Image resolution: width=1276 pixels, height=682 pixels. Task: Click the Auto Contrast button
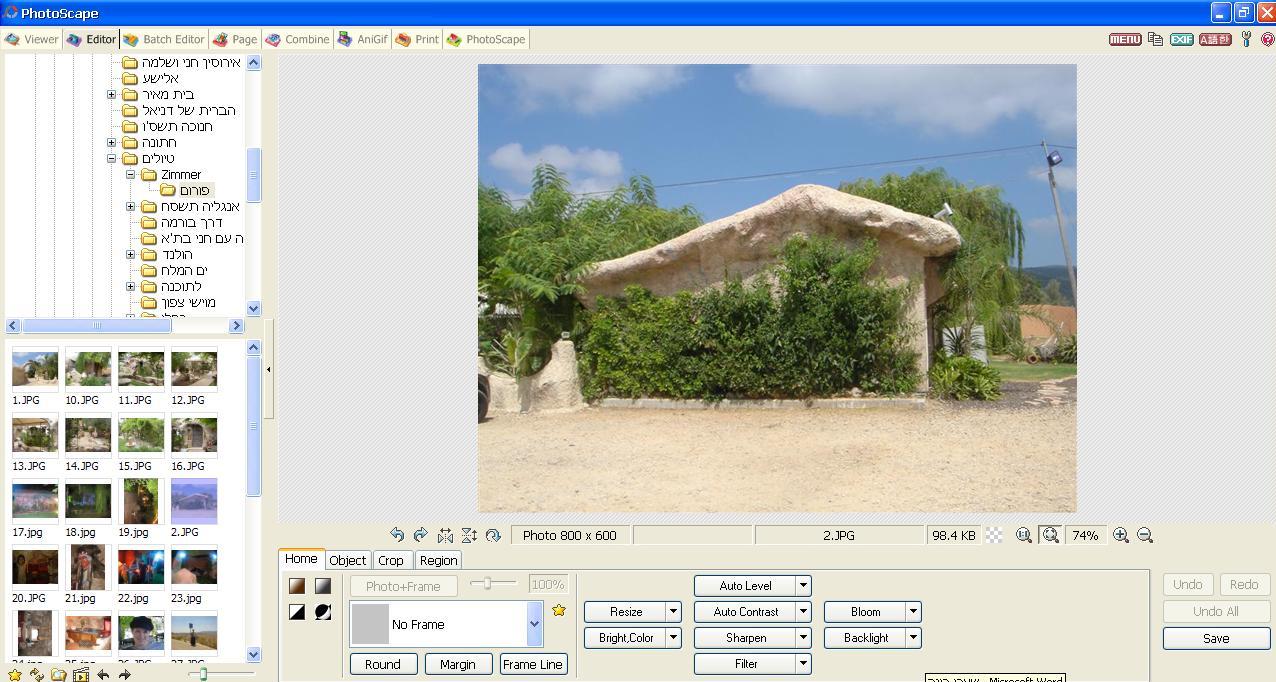click(x=746, y=612)
